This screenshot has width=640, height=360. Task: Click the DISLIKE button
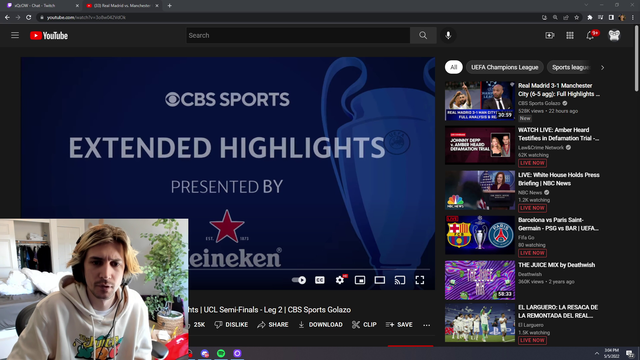231,325
